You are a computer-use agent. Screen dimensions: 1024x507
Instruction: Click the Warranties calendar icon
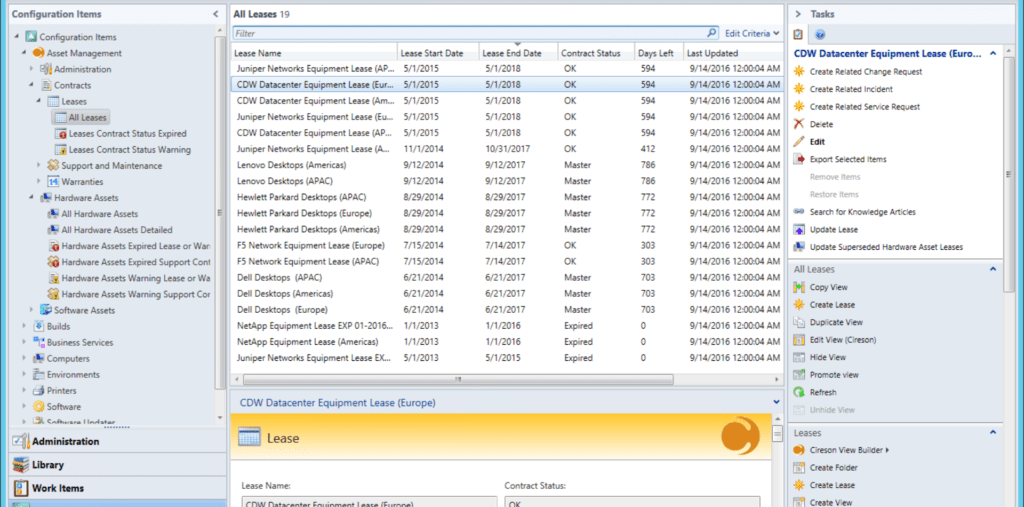[54, 182]
